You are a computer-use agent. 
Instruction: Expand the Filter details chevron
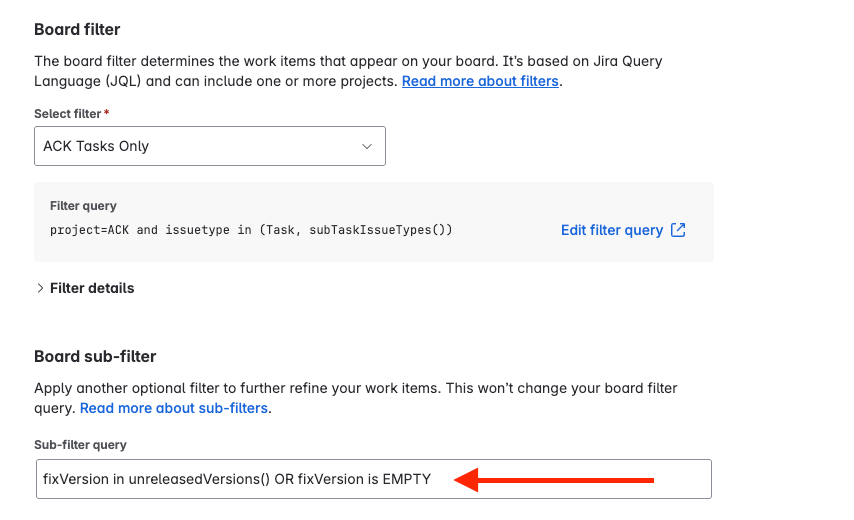point(40,288)
